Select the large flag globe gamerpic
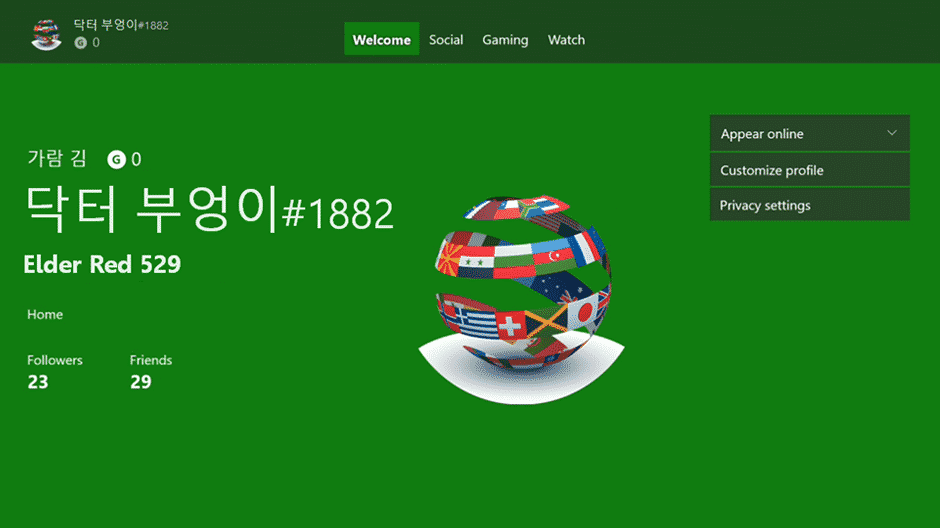Image resolution: width=940 pixels, height=528 pixels. click(522, 300)
